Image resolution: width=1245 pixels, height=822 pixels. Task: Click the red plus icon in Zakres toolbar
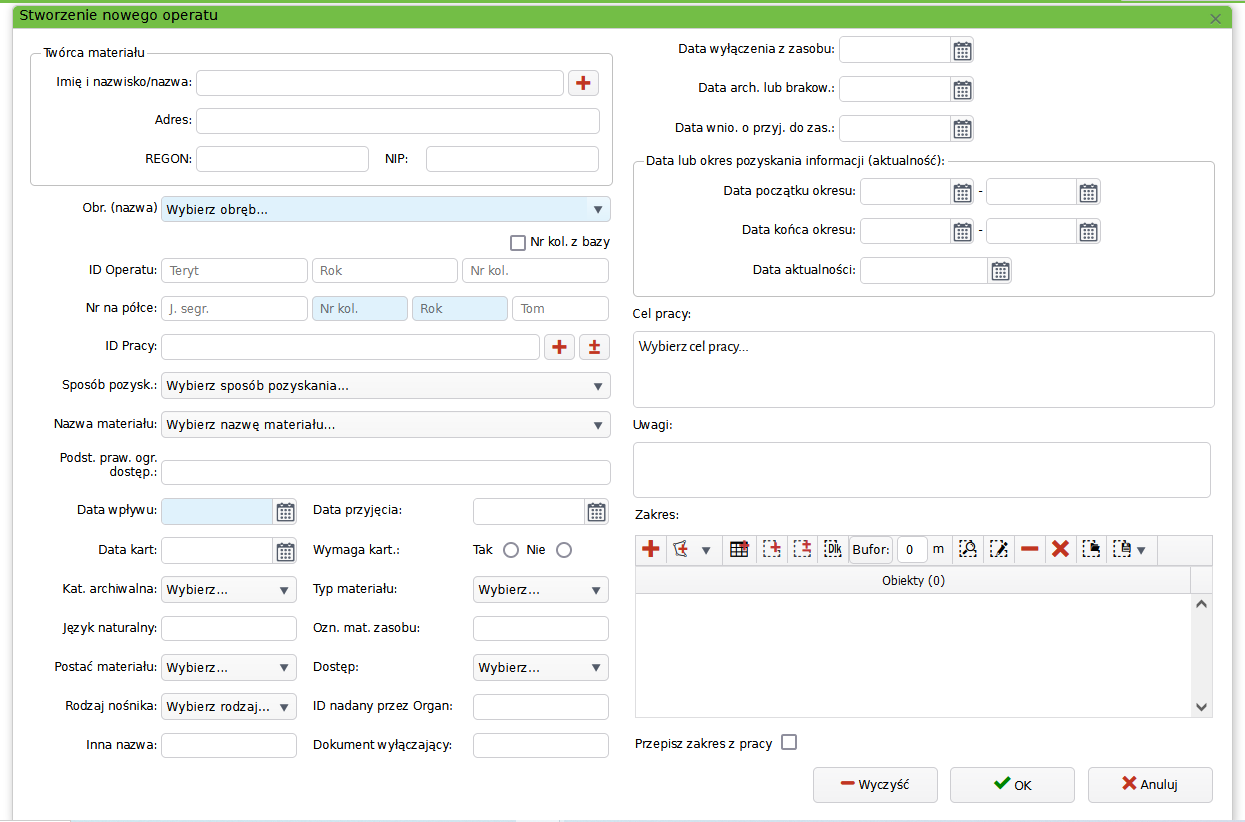651,549
